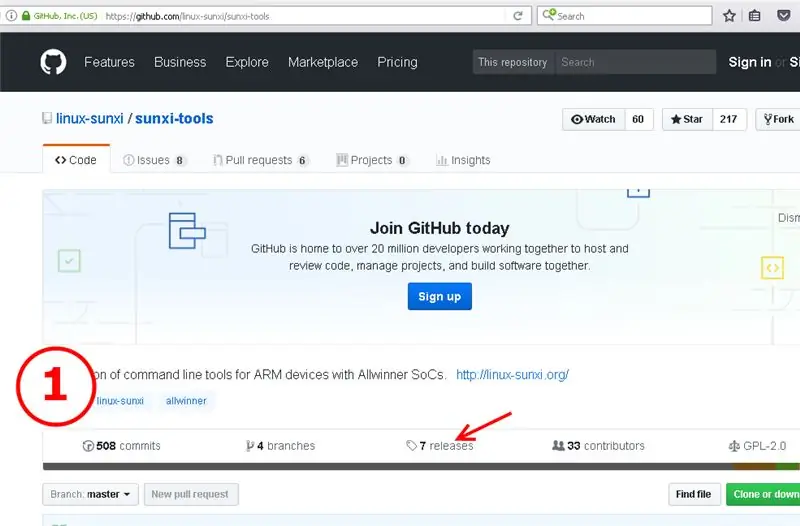Open the Features menu item
800x526 pixels.
coord(109,62)
